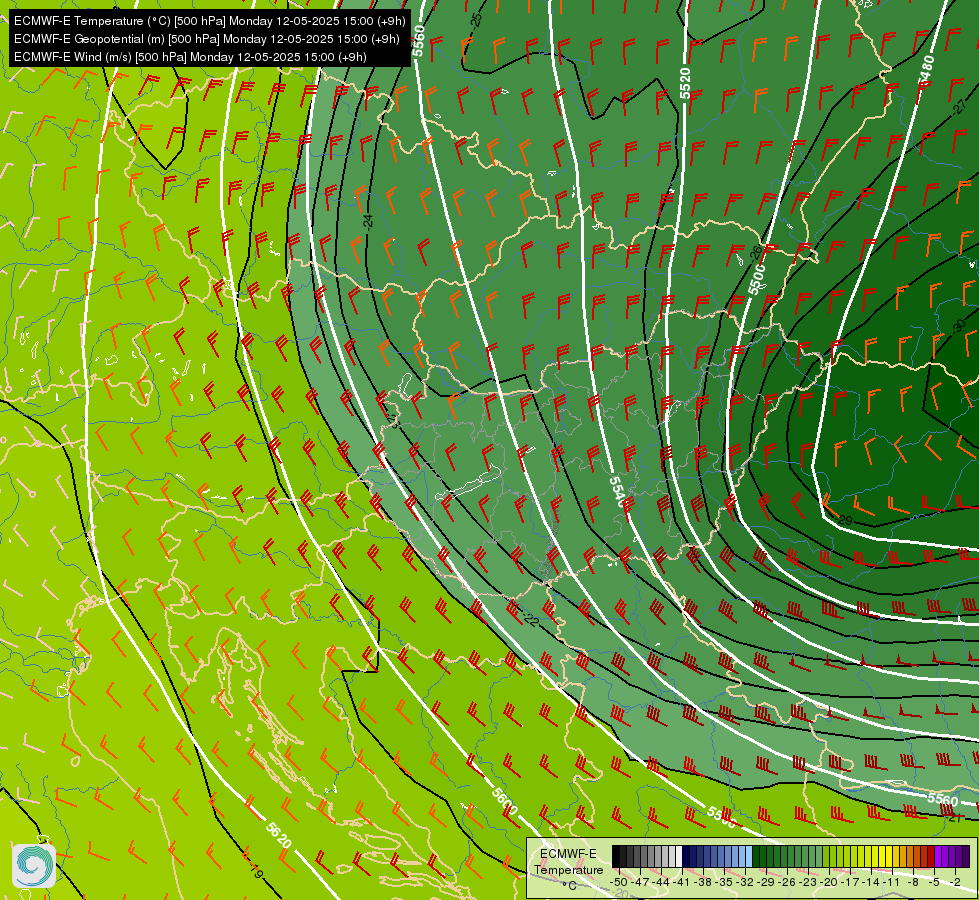This screenshot has height=900, width=979.
Task: Click the 5620 geopotential contour label
Action: coord(278,836)
